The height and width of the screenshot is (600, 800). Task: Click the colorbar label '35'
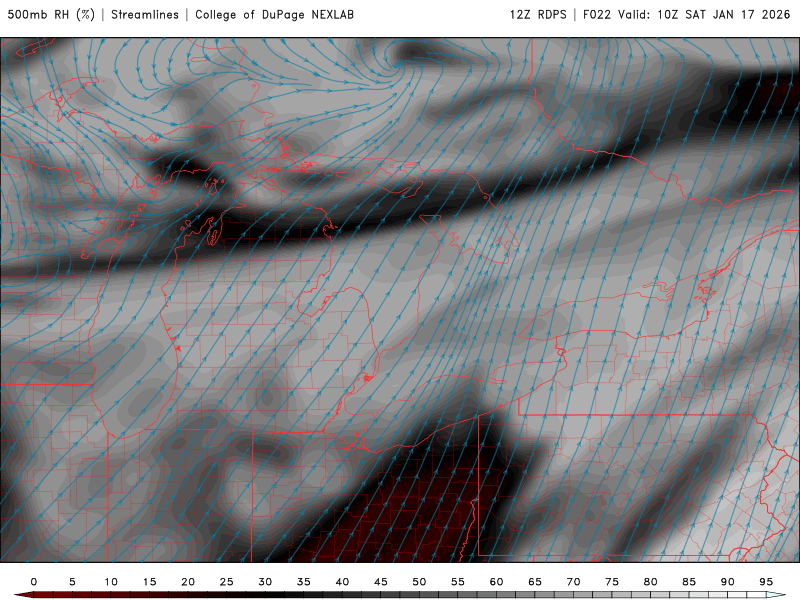[x=304, y=582]
